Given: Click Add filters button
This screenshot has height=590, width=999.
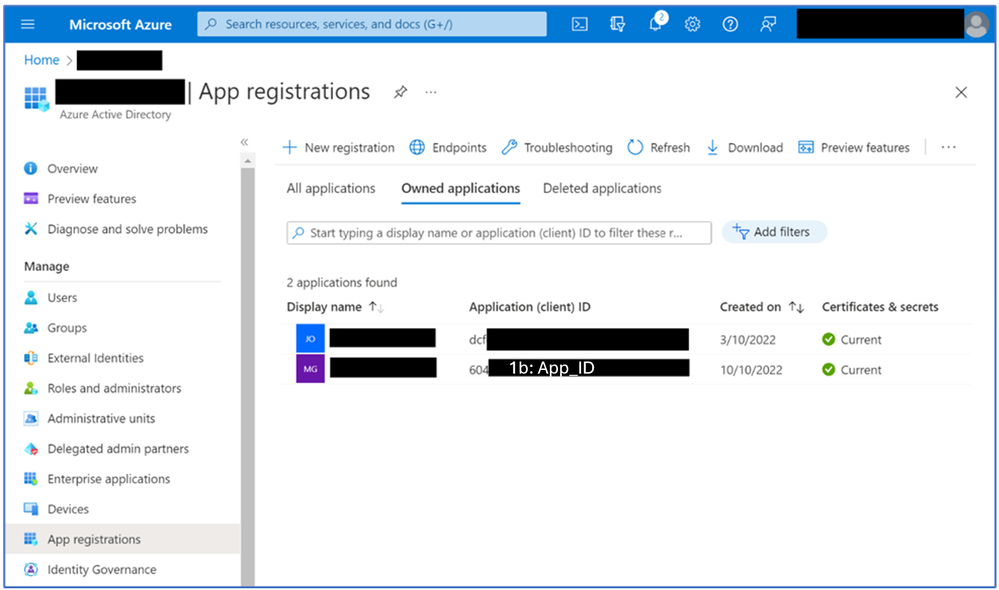Looking at the screenshot, I should (774, 232).
